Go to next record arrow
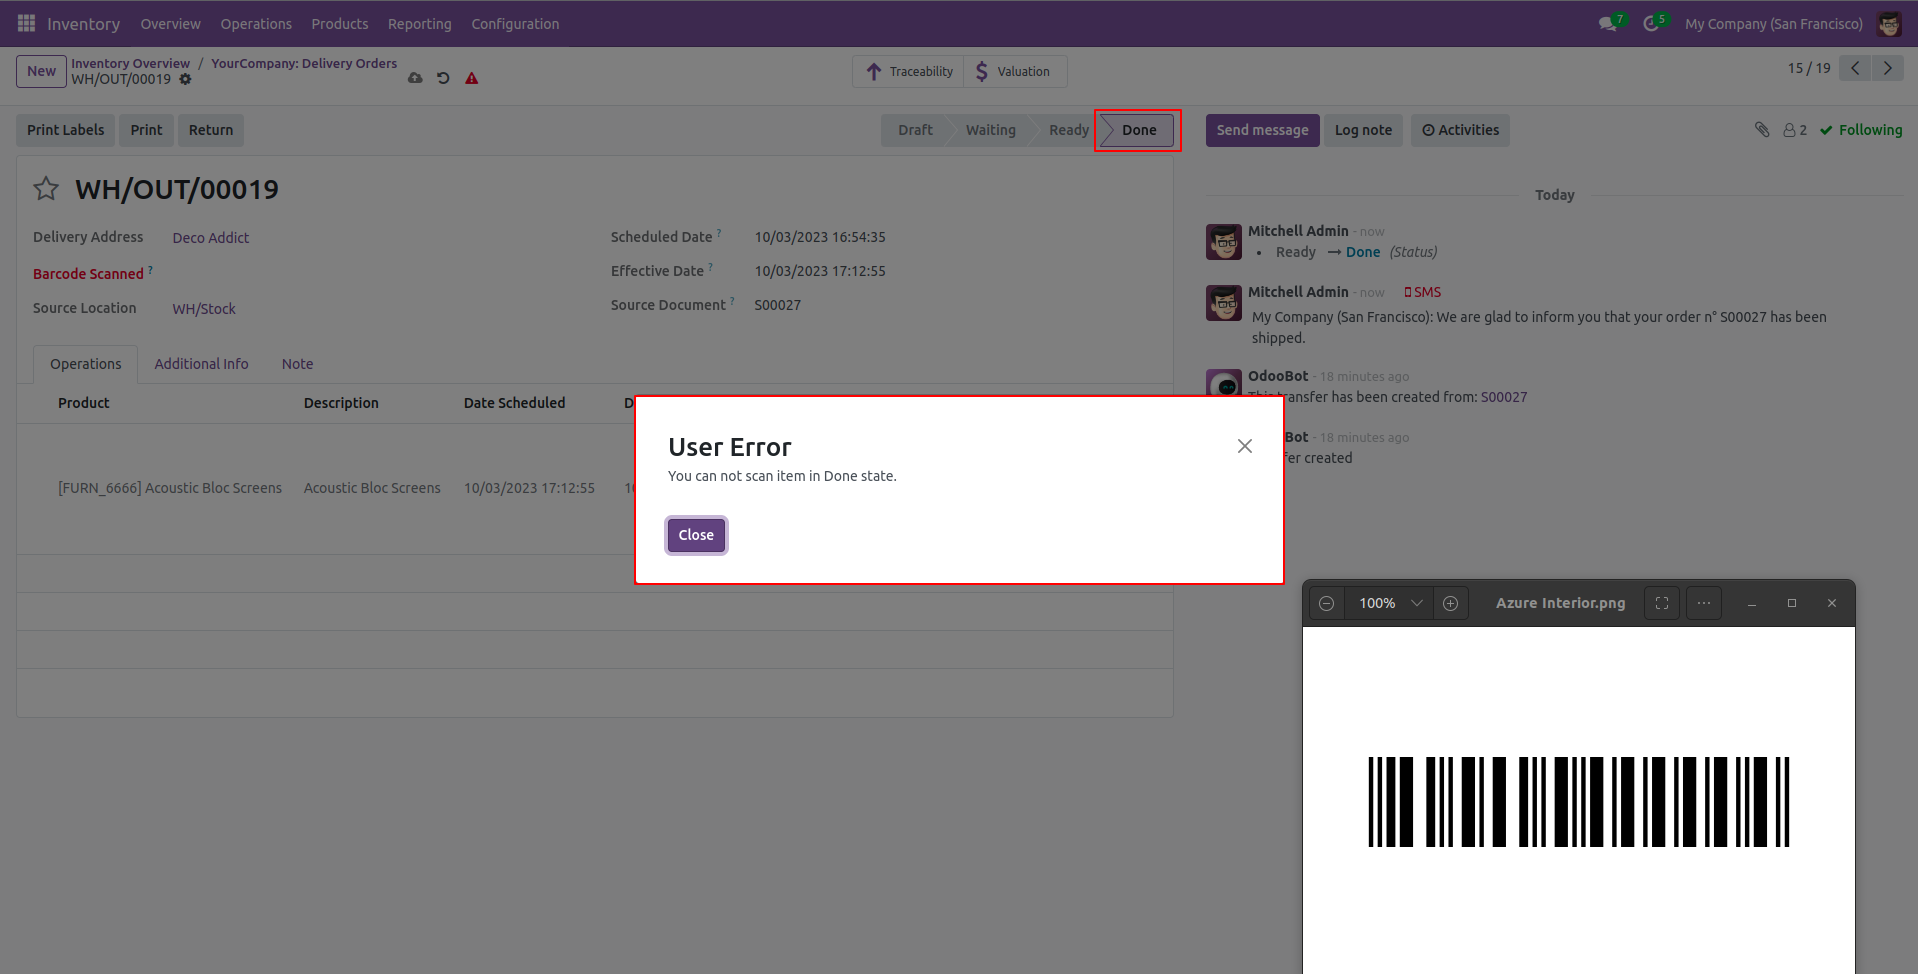 (x=1888, y=68)
